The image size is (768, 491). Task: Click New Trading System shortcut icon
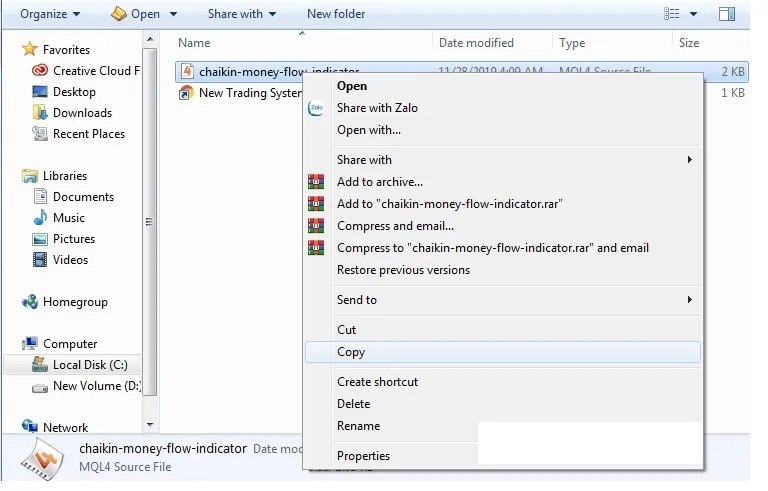[186, 93]
